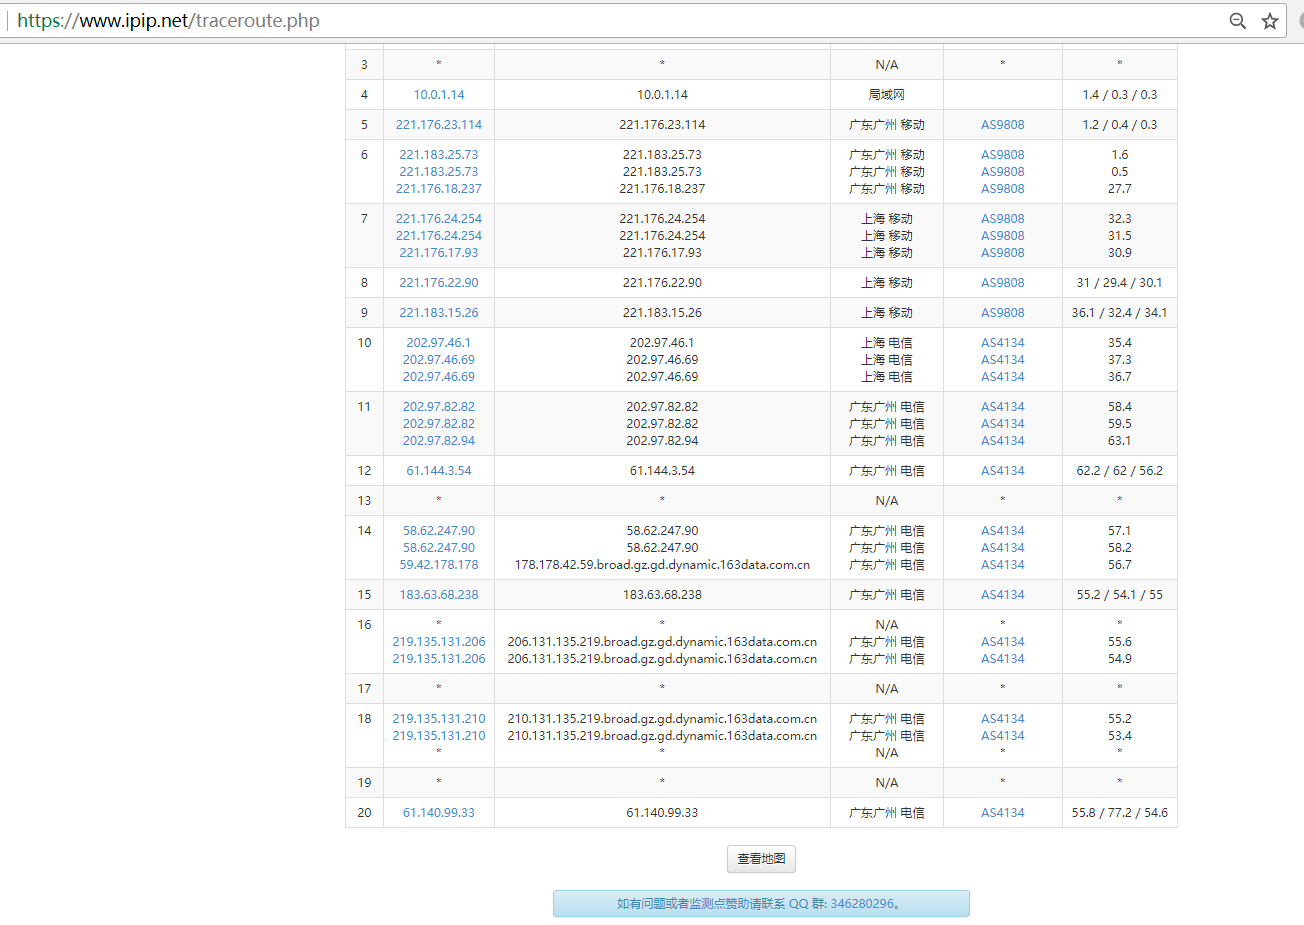Click the 56.7 latency value in hop 14
1304x925 pixels.
[1120, 565]
